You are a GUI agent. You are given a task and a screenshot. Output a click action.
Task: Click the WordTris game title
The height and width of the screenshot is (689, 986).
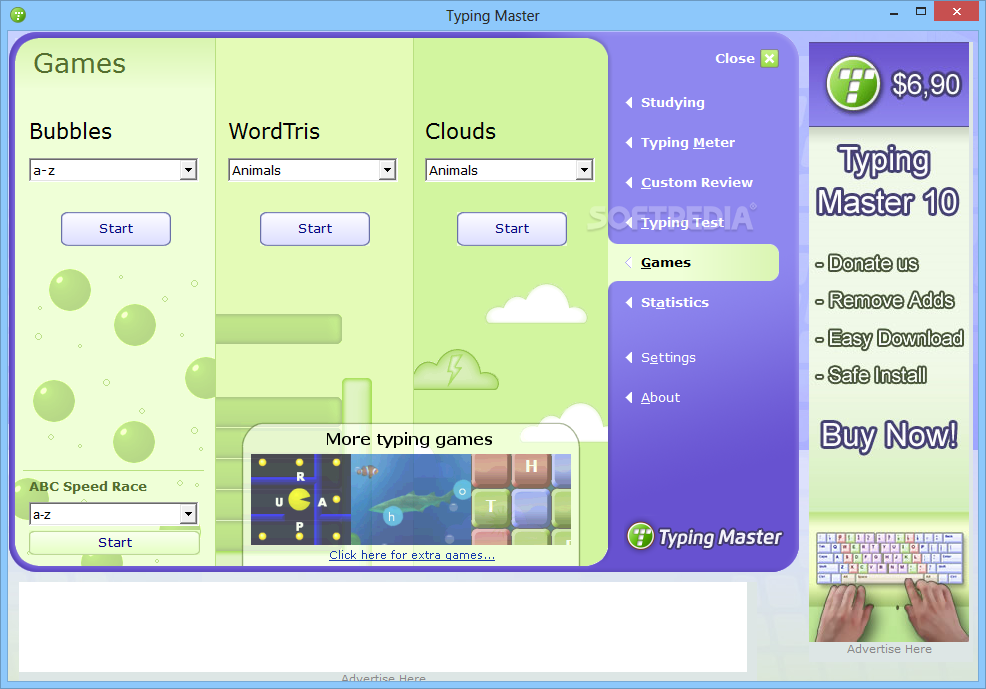click(274, 131)
